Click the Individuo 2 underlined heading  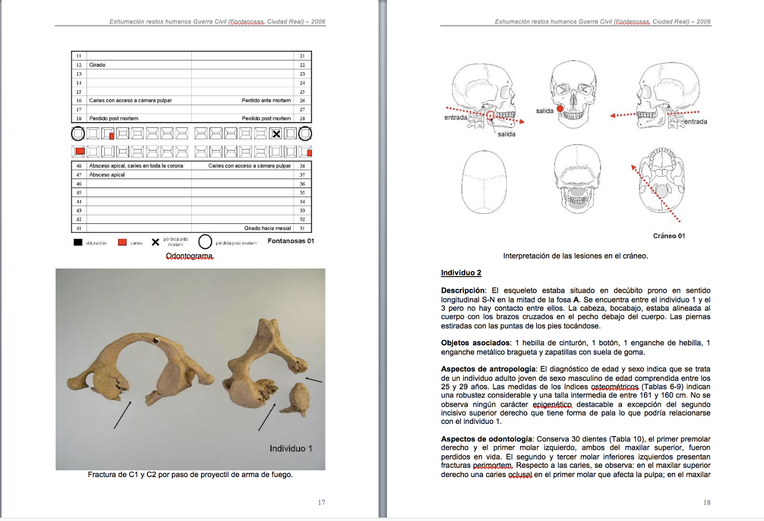461,272
